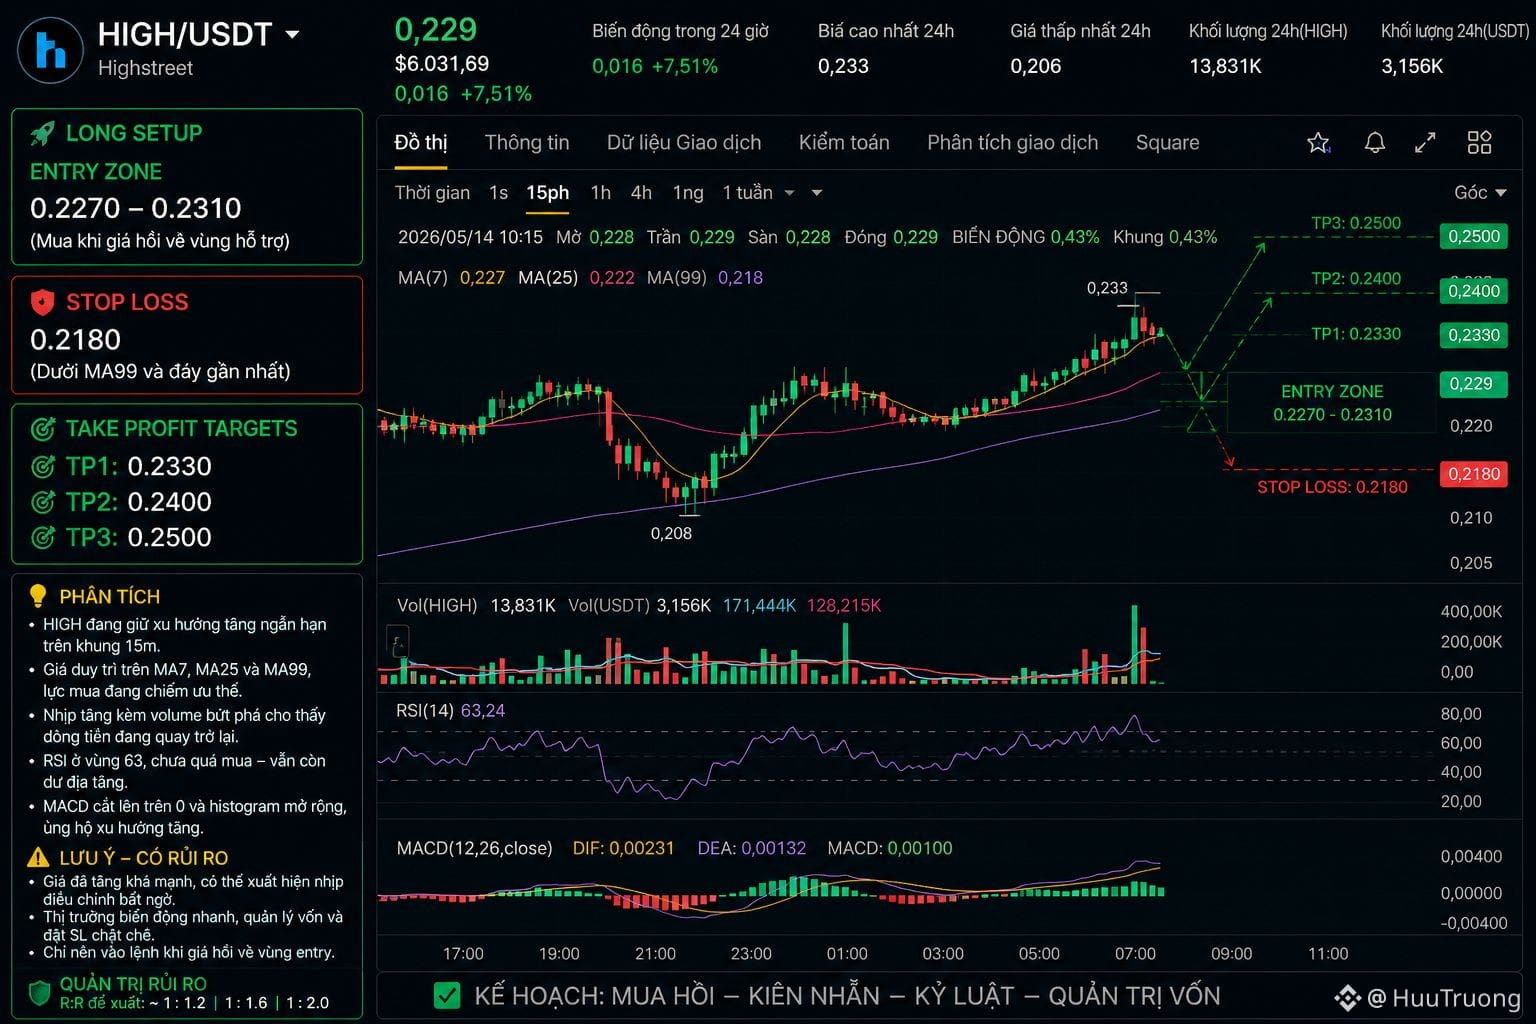The image size is (1536, 1024).
Task: Click the Highstreet coin logo
Action: [50, 50]
